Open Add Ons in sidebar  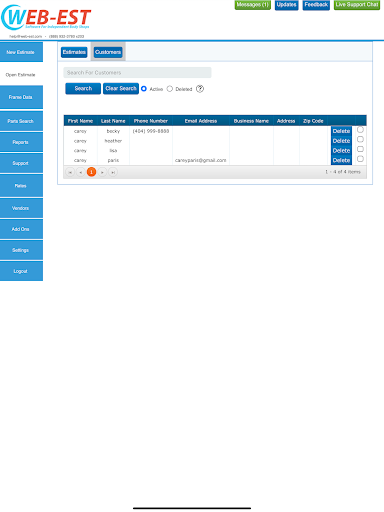tap(21, 229)
